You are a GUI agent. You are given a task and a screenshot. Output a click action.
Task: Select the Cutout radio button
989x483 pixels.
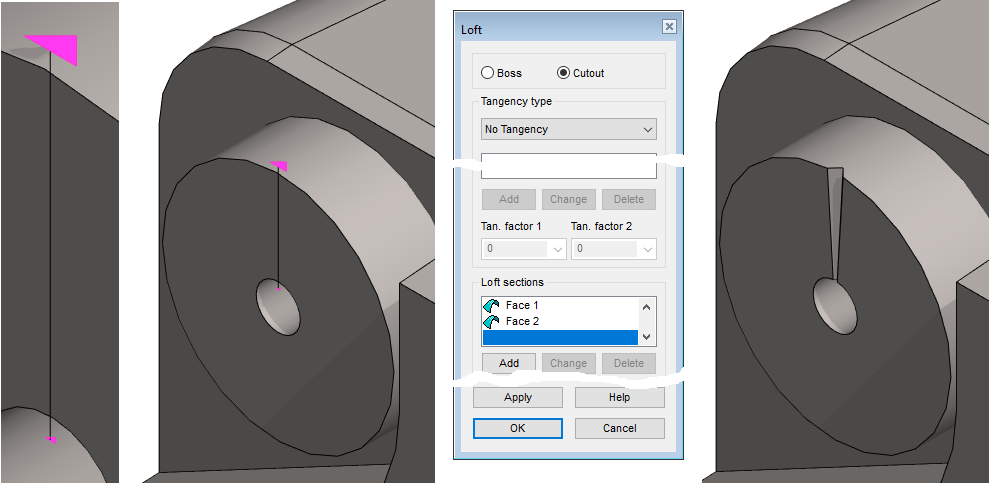point(564,73)
